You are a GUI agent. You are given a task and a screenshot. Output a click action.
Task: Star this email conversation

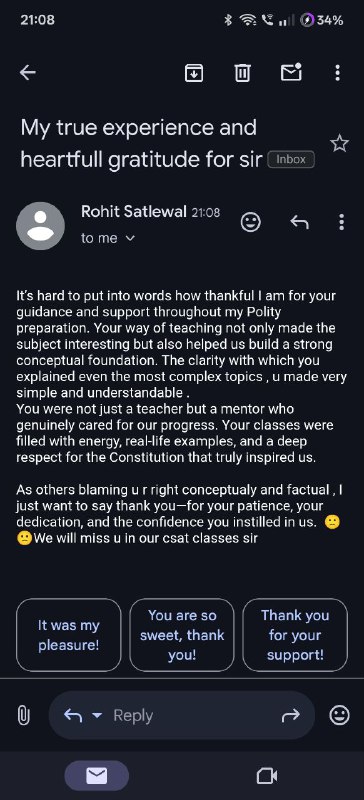point(339,144)
